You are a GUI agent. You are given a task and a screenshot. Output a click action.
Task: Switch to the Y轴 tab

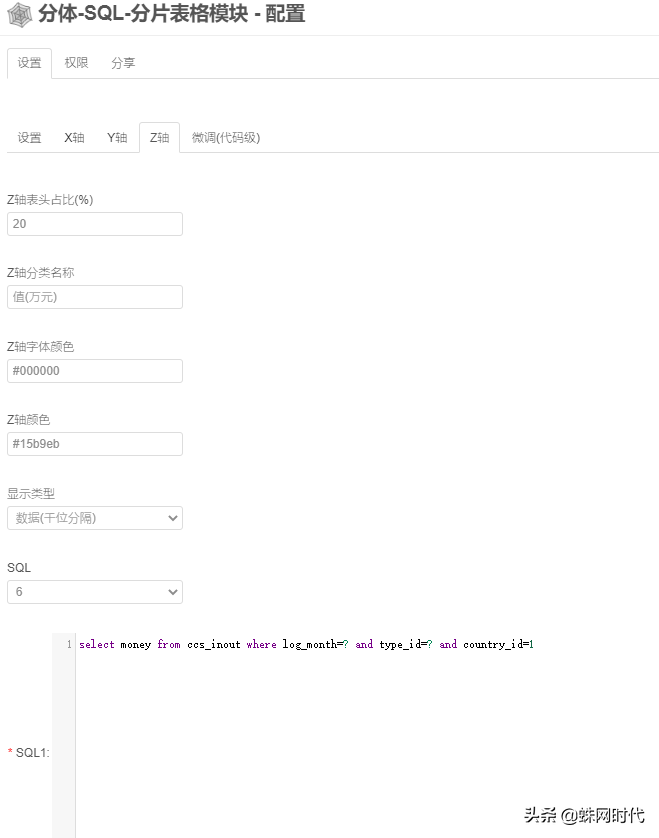click(117, 138)
